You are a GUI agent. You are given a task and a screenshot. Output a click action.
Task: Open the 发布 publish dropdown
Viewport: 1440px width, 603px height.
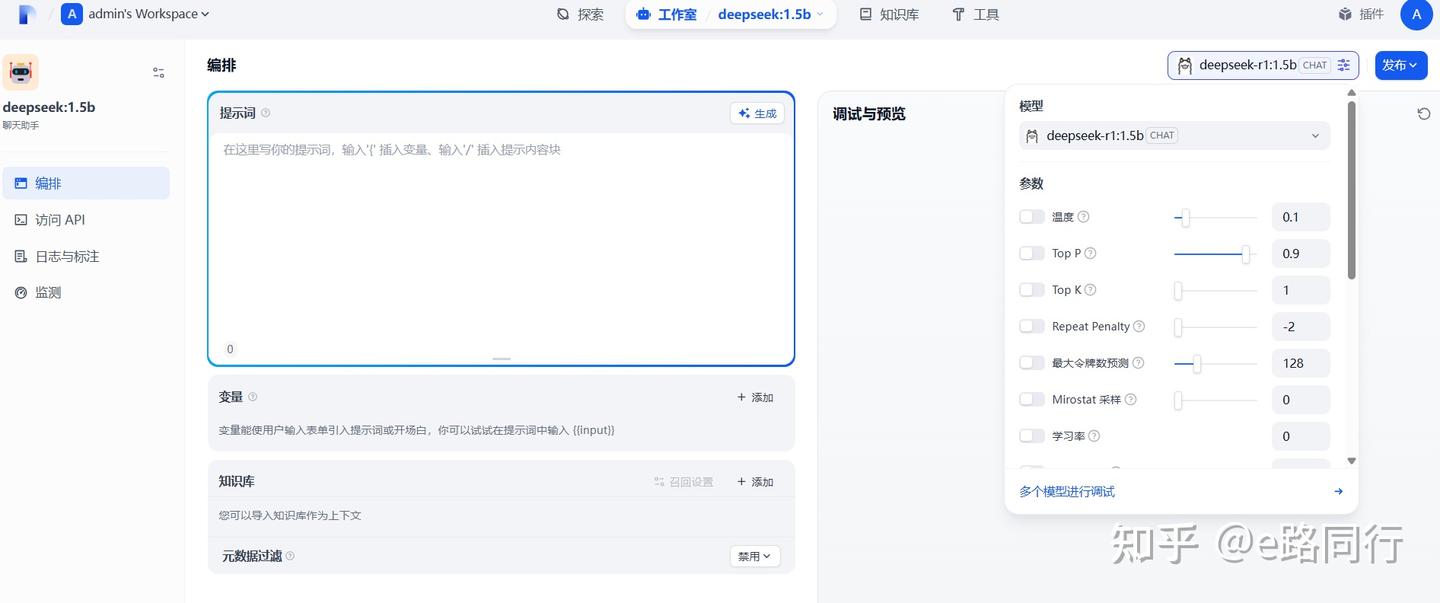click(x=1401, y=65)
